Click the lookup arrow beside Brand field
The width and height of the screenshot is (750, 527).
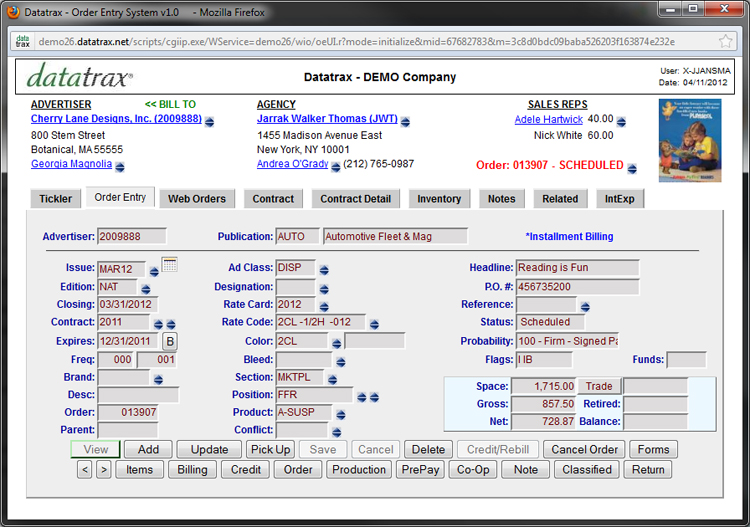click(x=158, y=380)
